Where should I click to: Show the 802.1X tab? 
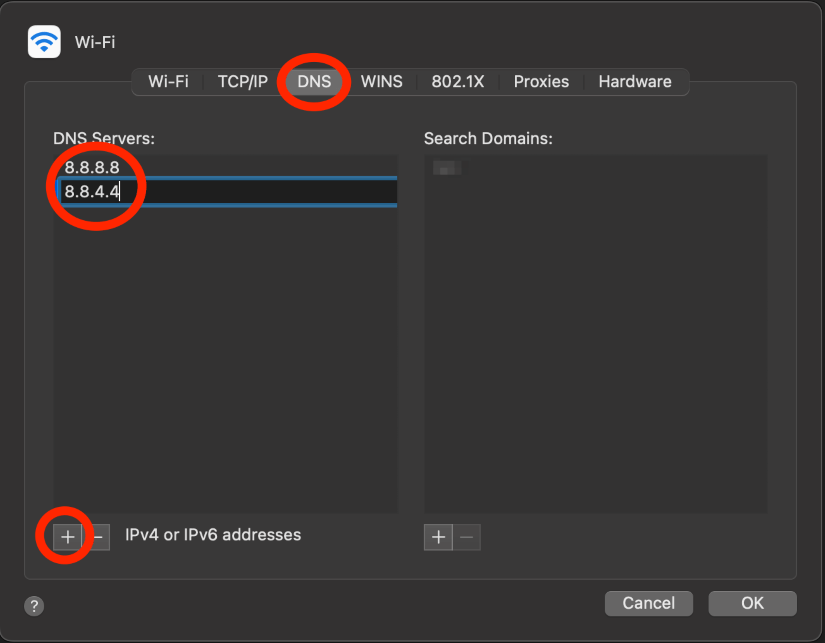tap(457, 82)
